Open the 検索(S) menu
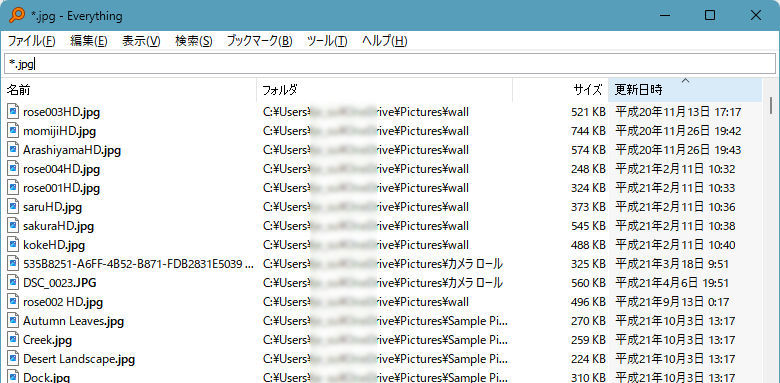This screenshot has height=383, width=780. click(194, 41)
